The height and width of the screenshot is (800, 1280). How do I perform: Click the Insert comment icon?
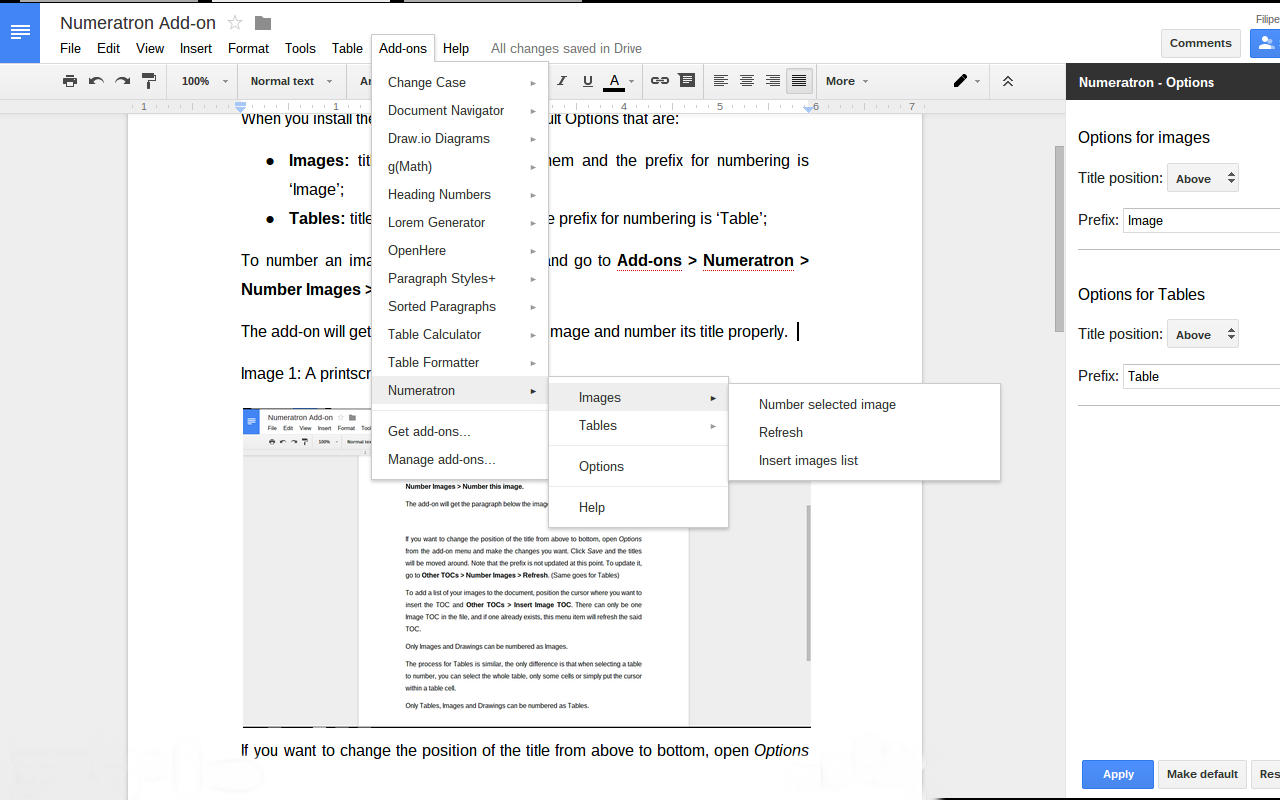686,81
